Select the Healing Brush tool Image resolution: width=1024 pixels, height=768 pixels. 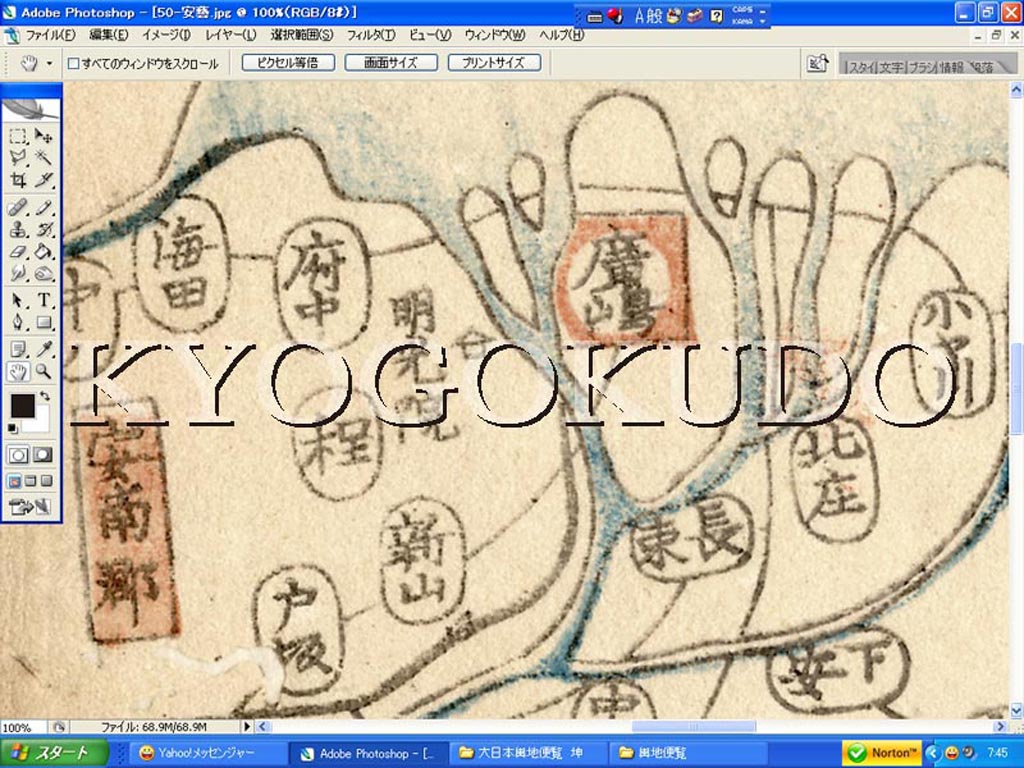18,208
